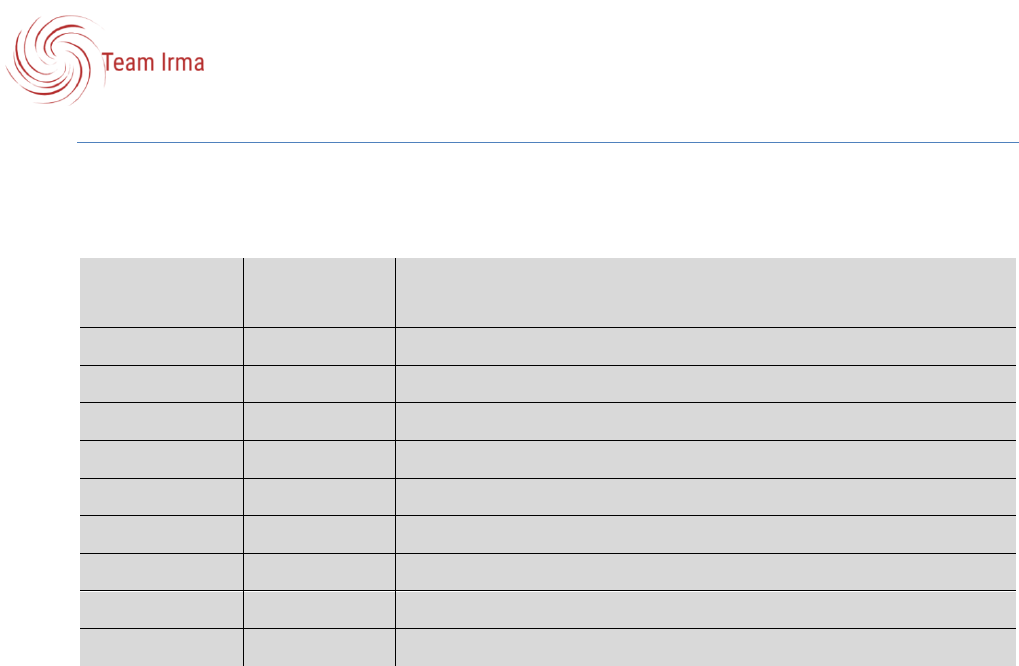Click first column cell in table's ninth row
The height and width of the screenshot is (666, 1019).
point(160,610)
